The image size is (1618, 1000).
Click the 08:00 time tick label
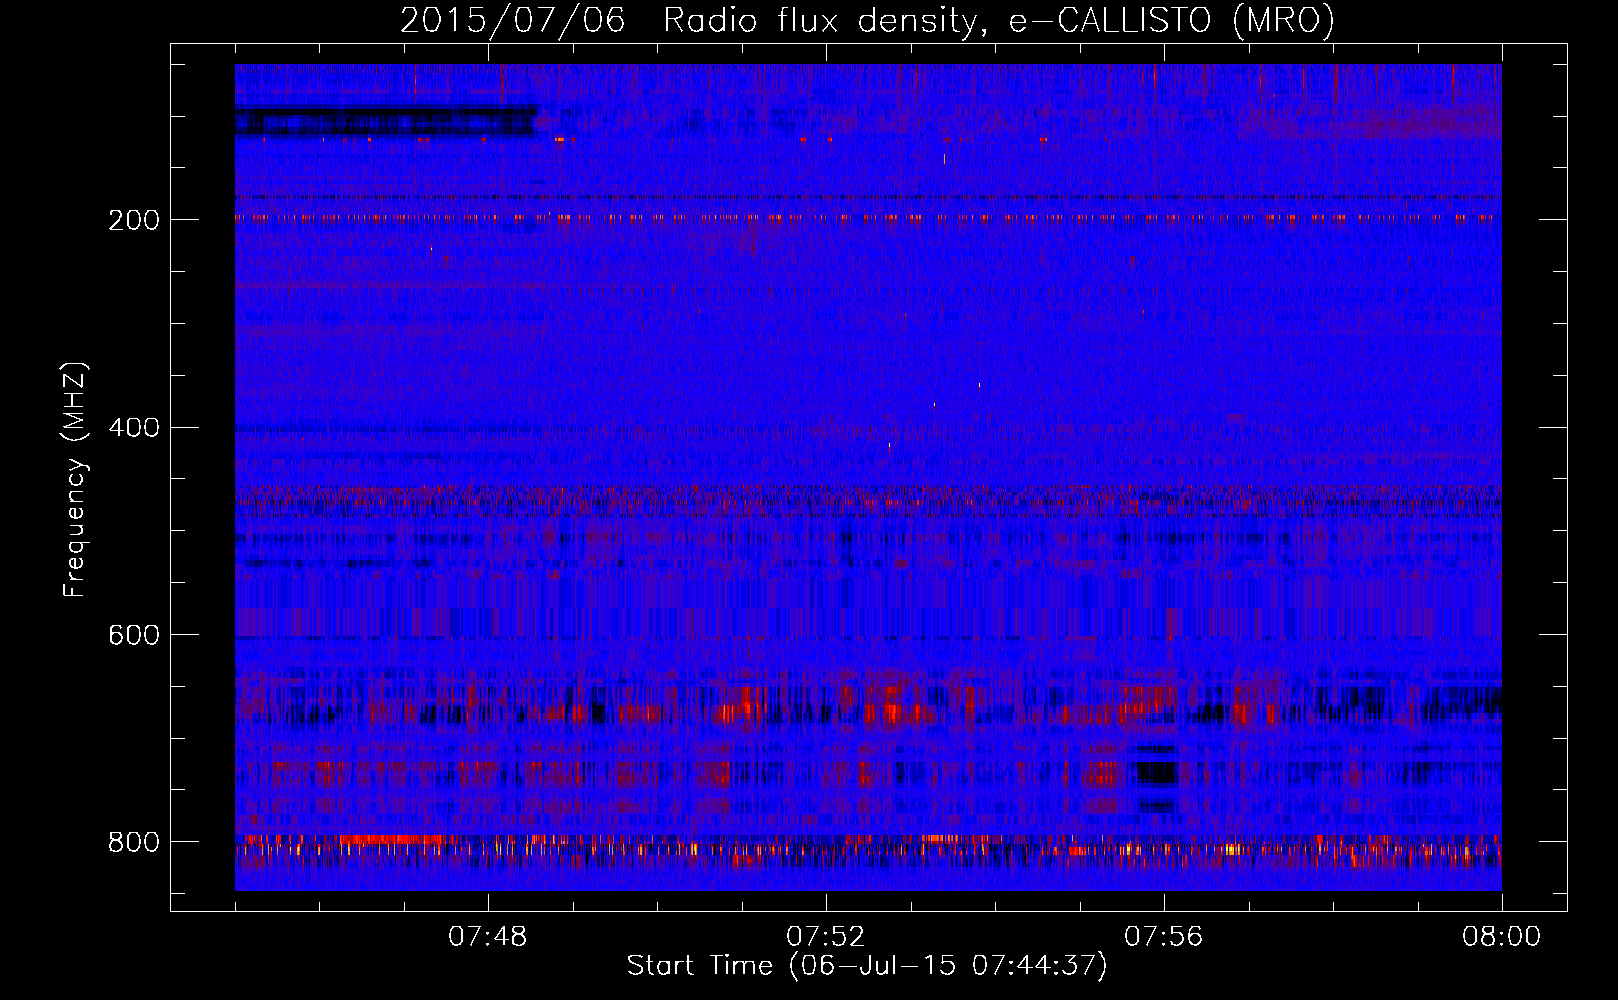click(x=1501, y=937)
